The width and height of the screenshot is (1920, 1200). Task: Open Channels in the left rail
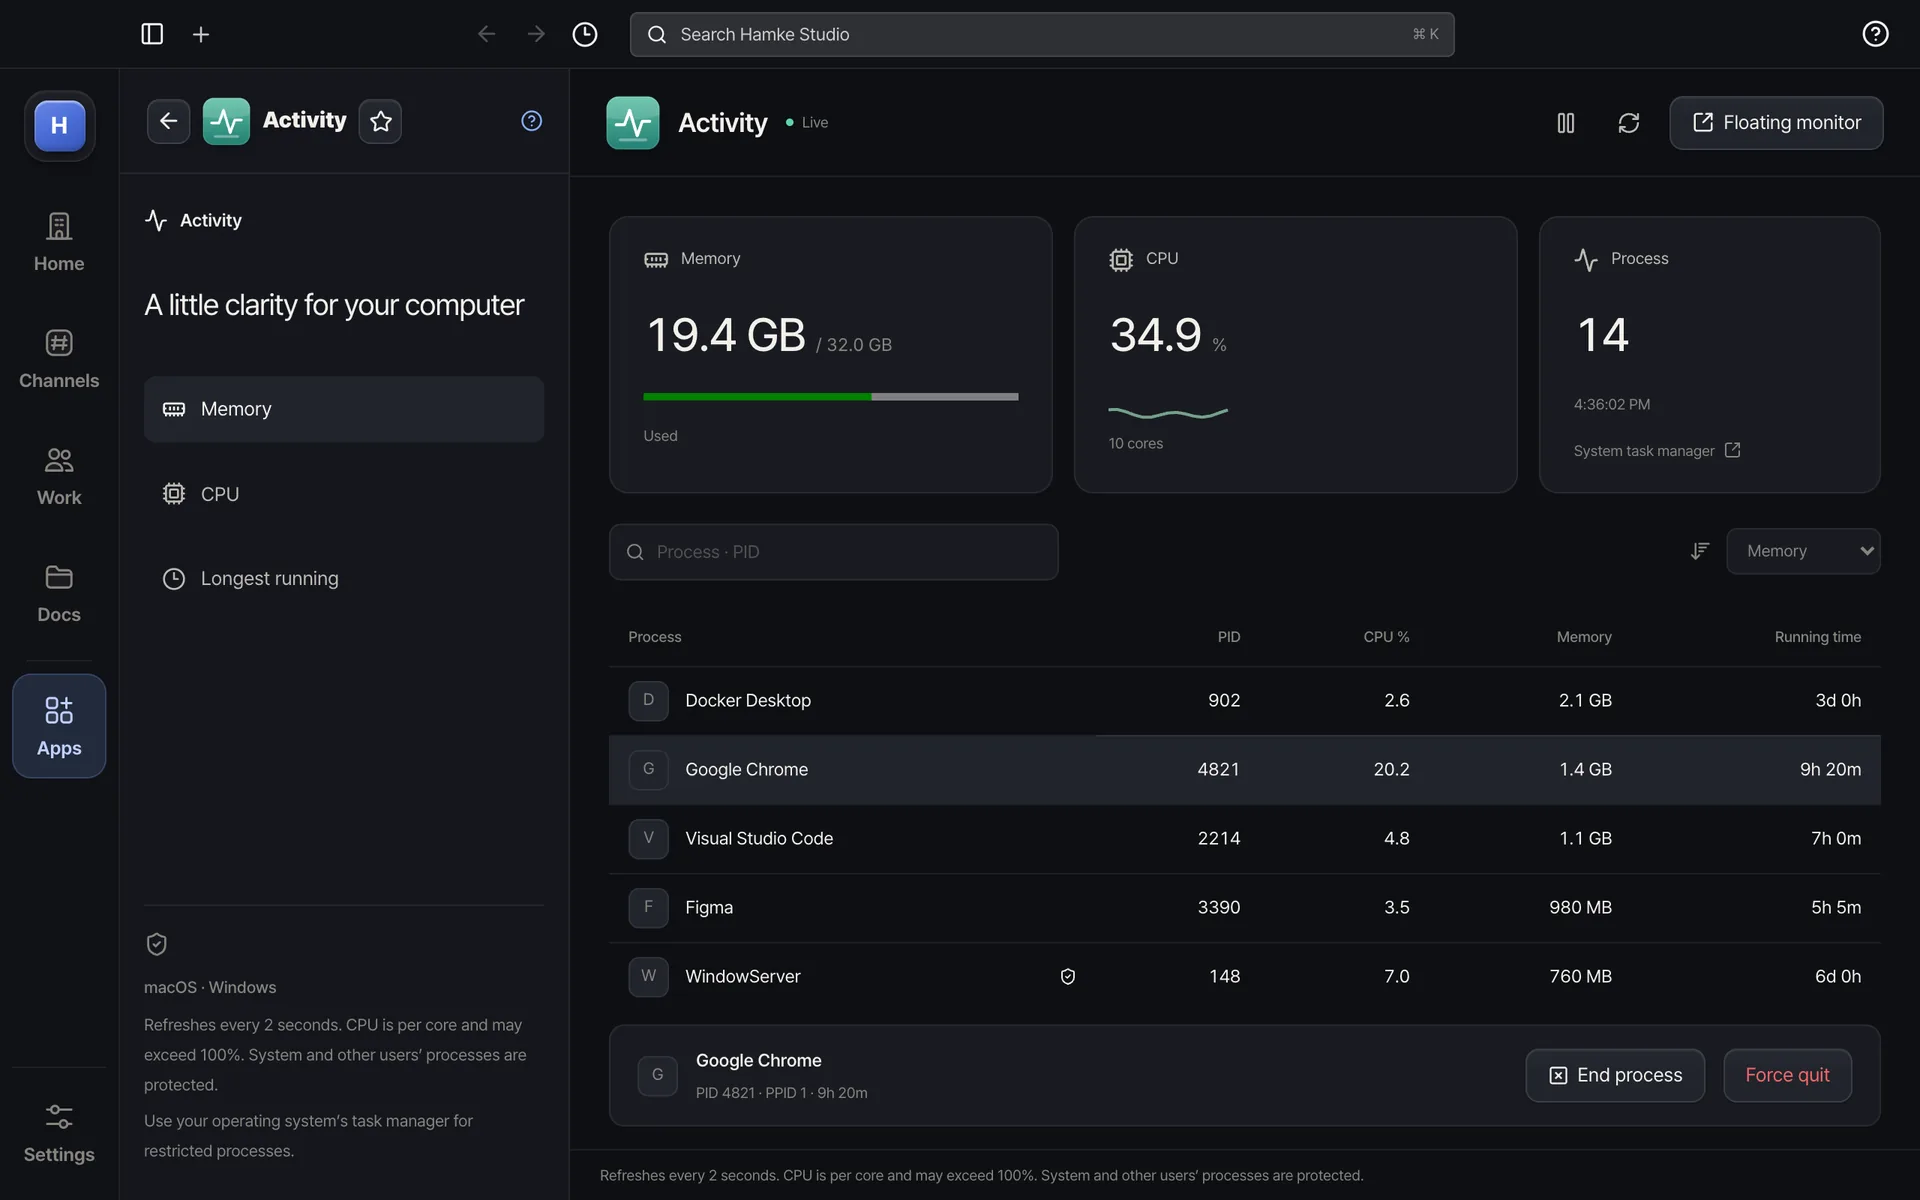(59, 359)
